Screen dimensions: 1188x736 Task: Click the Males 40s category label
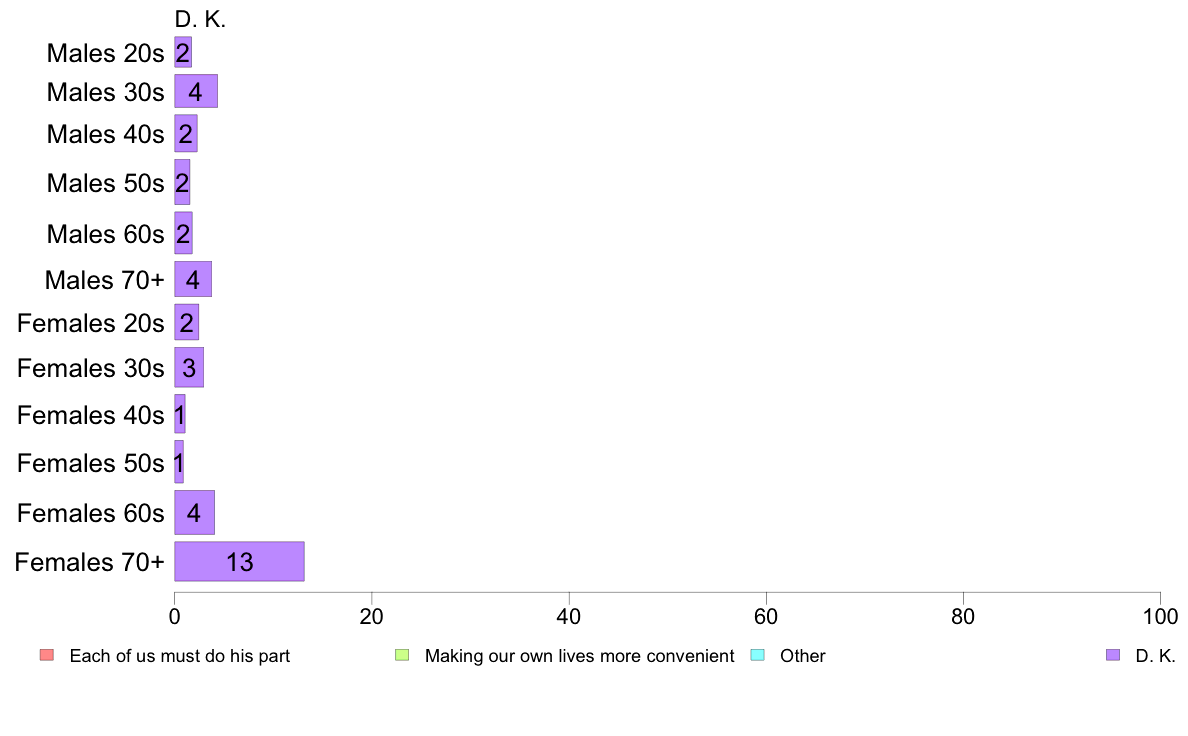[105, 134]
